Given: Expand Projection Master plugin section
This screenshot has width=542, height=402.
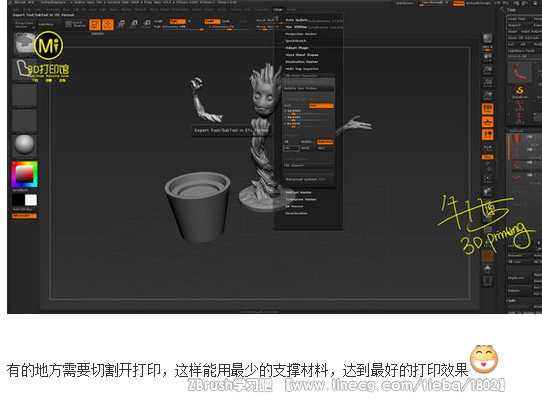Looking at the screenshot, I should pyautogui.click(x=301, y=34).
